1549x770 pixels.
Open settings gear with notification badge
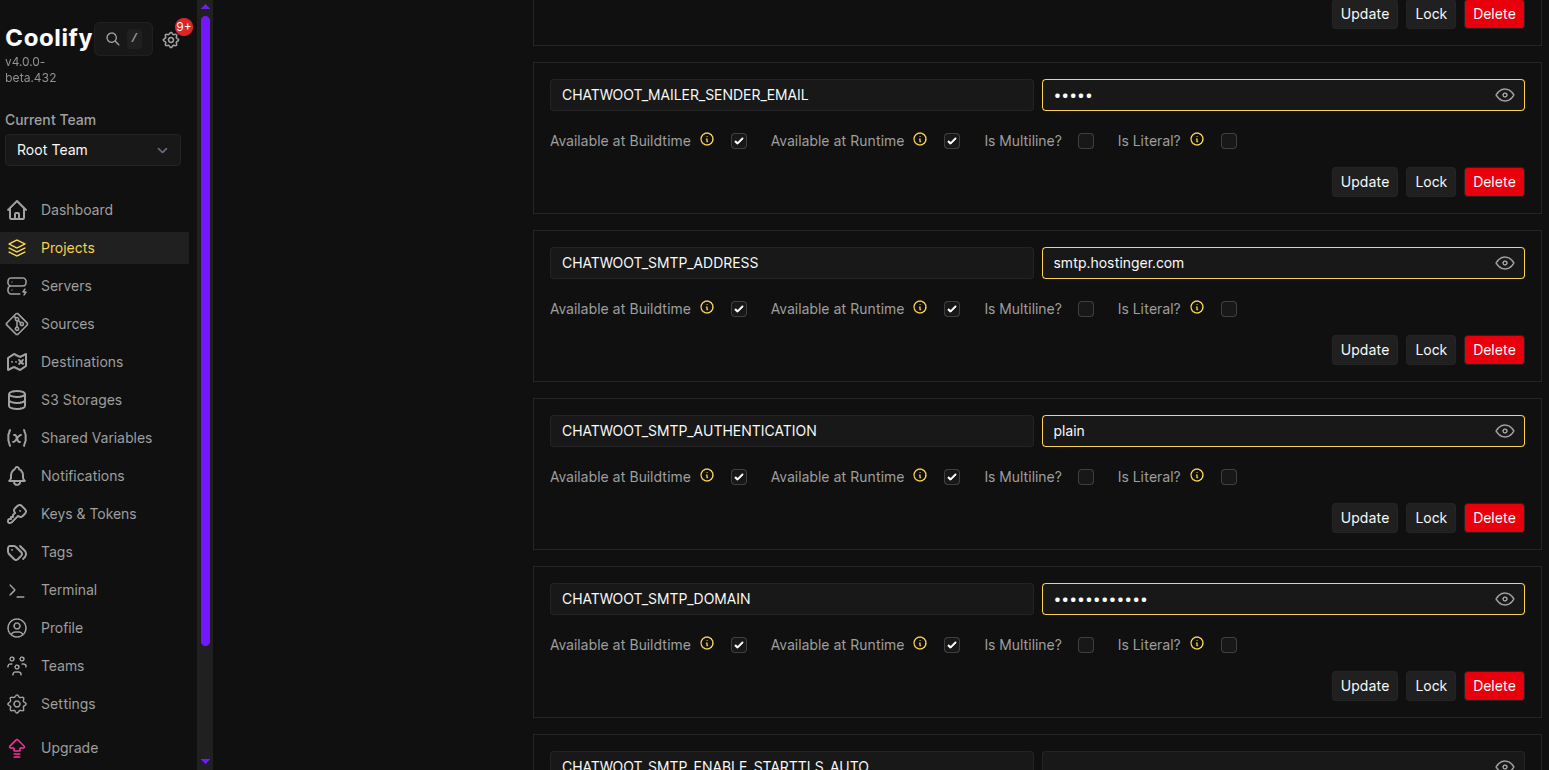click(x=171, y=40)
